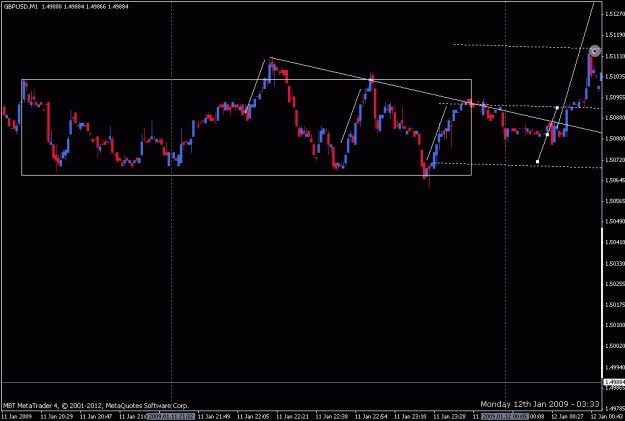The width and height of the screenshot is (625, 421).
Task: Click the 1.51190 price axis label
Action: pyautogui.click(x=614, y=35)
